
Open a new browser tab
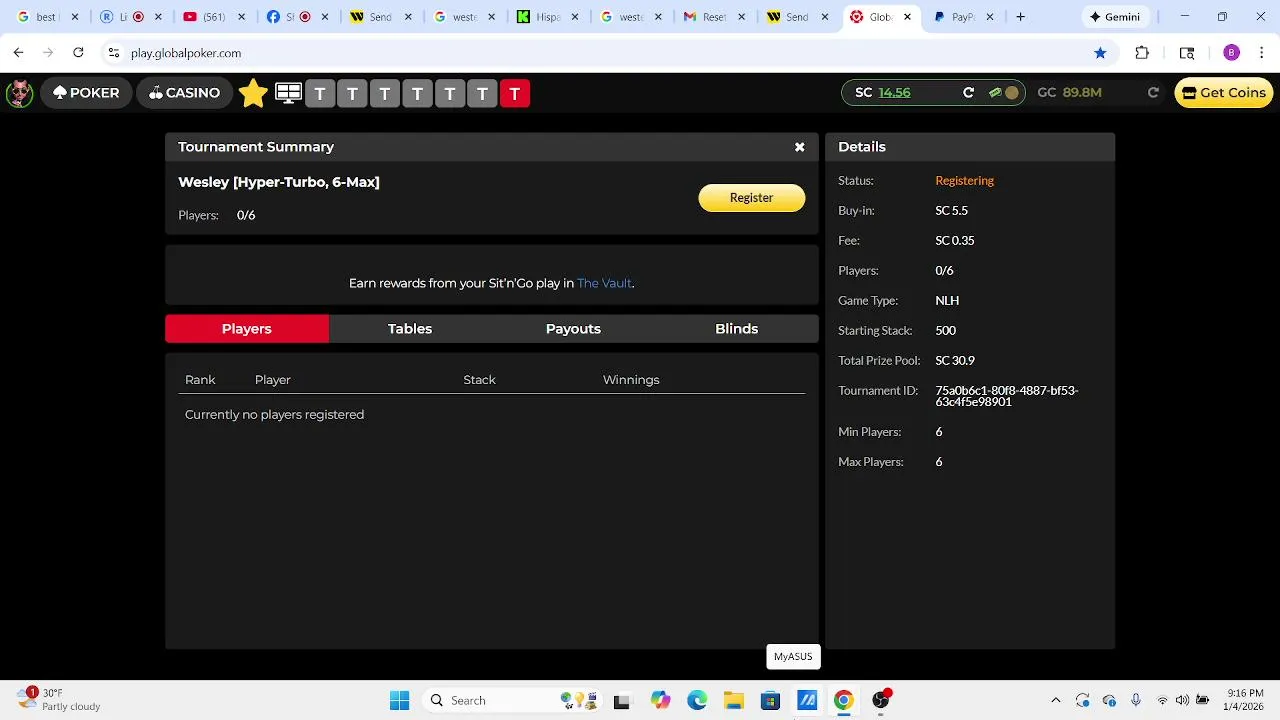coord(1020,17)
